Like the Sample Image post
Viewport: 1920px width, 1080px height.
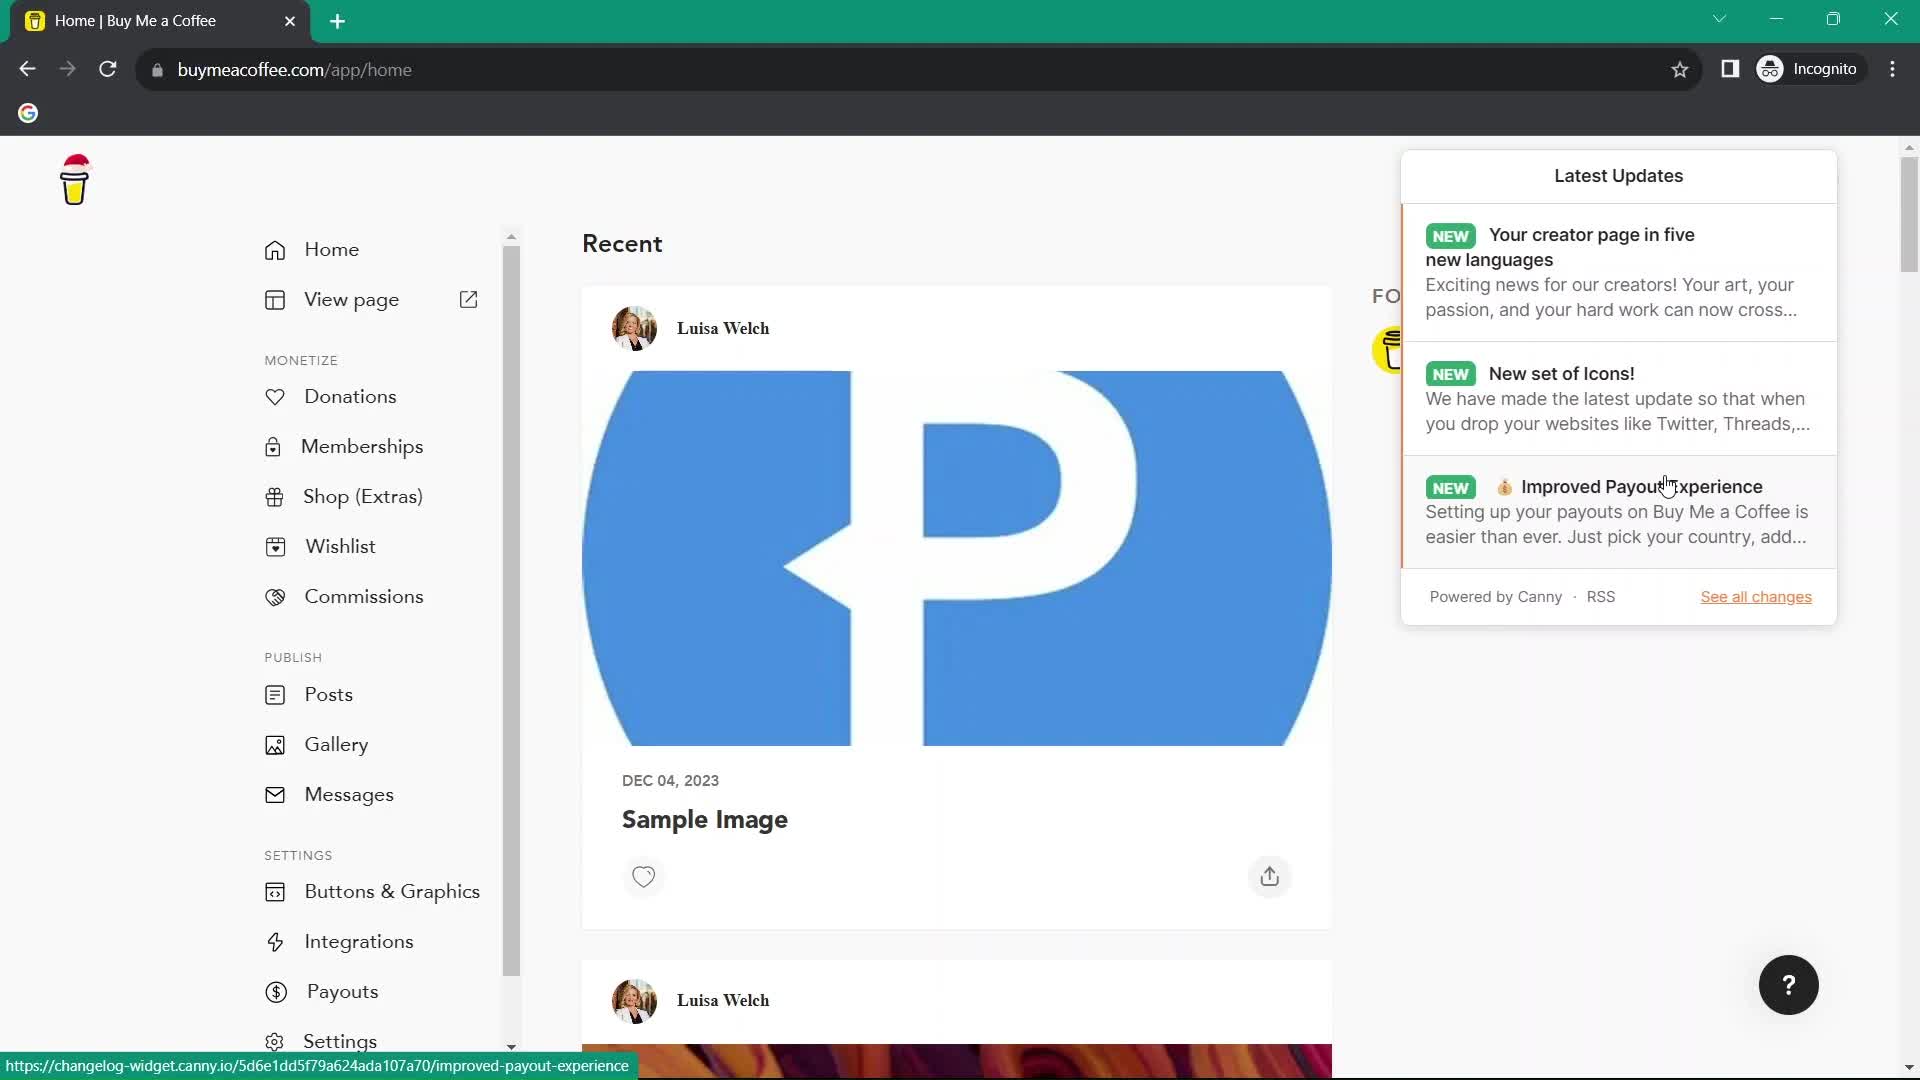(x=644, y=877)
